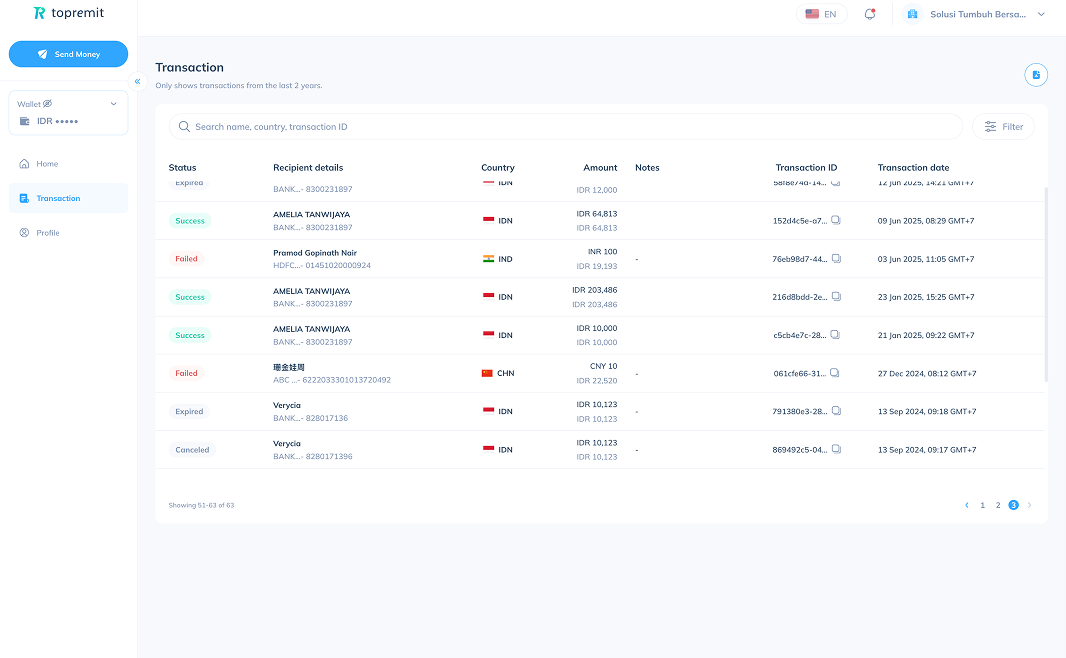Click the Status column header
1066x658 pixels.
182,167
